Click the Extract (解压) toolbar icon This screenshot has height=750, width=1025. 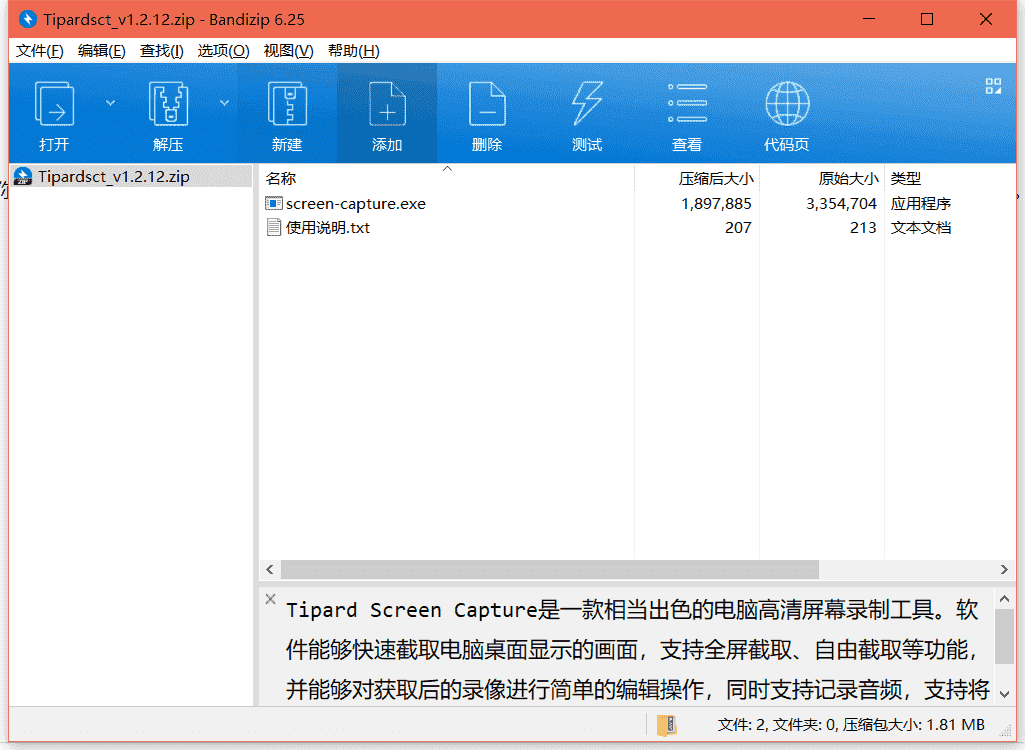pyautogui.click(x=168, y=104)
